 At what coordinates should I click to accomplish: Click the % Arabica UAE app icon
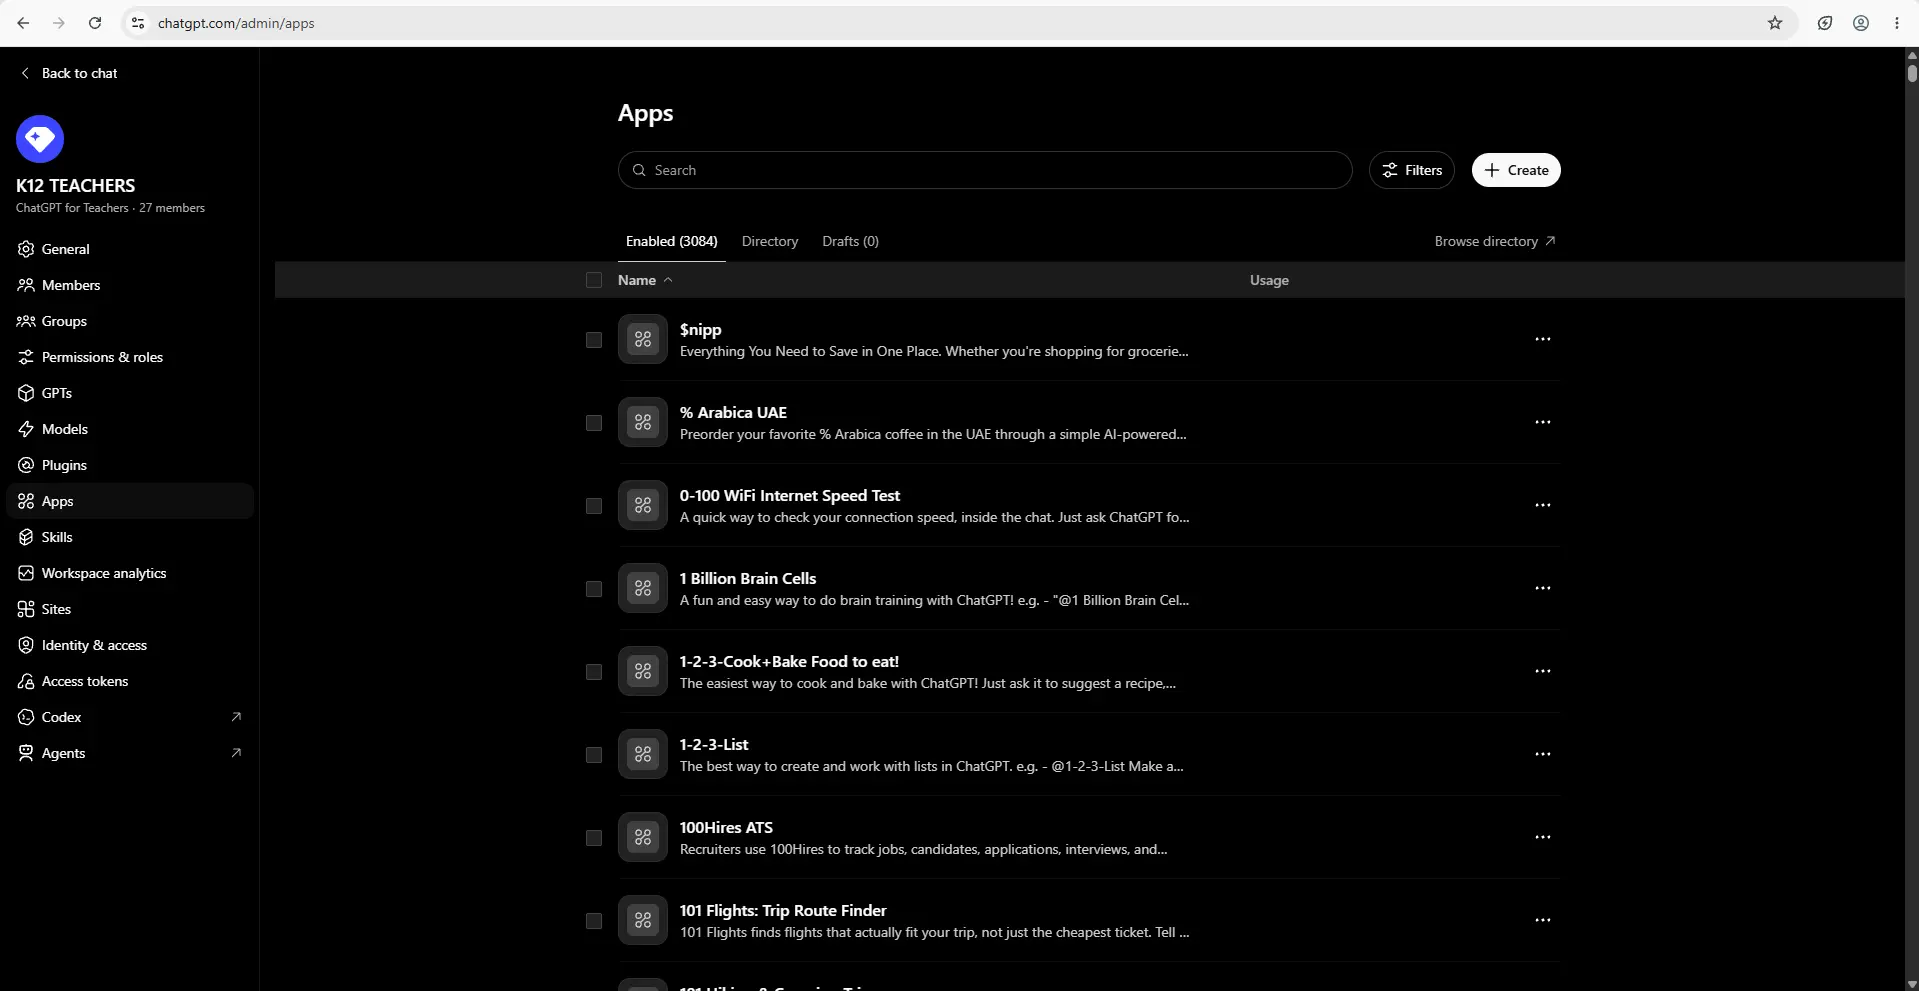coord(643,423)
